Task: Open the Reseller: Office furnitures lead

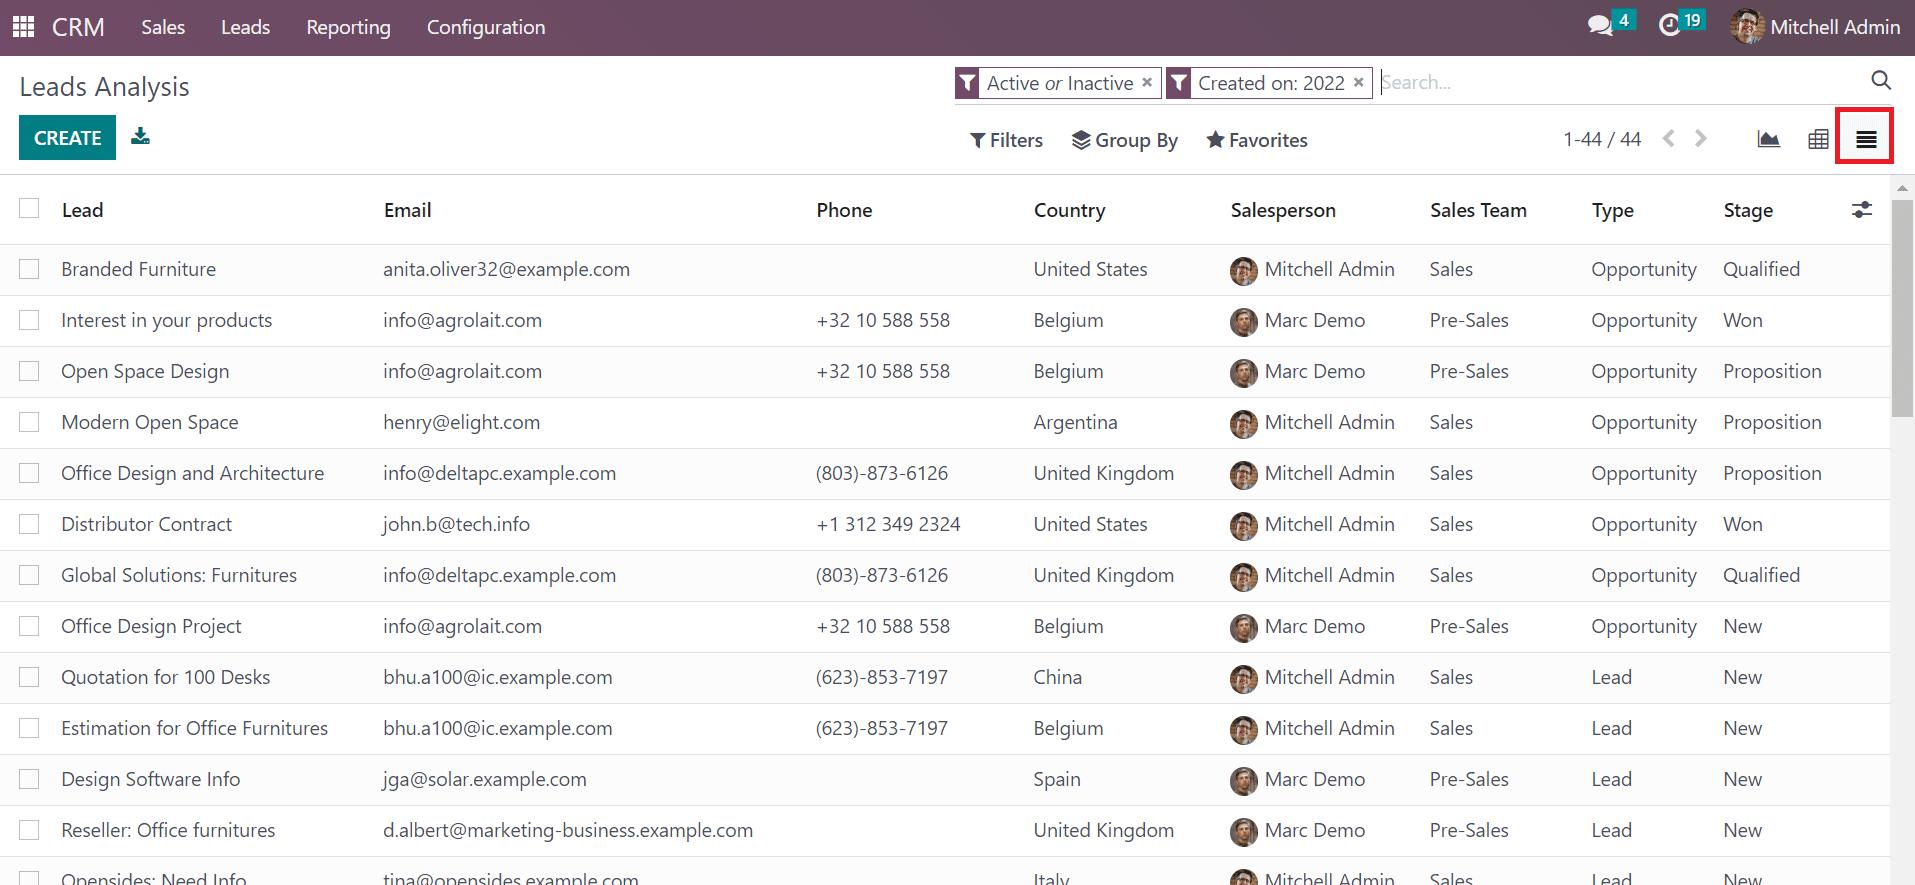Action: click(x=168, y=830)
